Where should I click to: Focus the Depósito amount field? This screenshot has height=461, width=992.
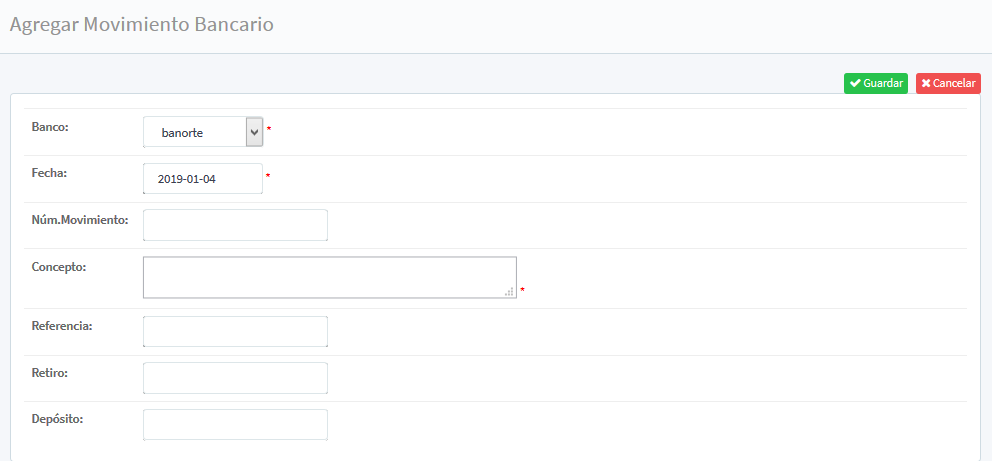pos(235,424)
